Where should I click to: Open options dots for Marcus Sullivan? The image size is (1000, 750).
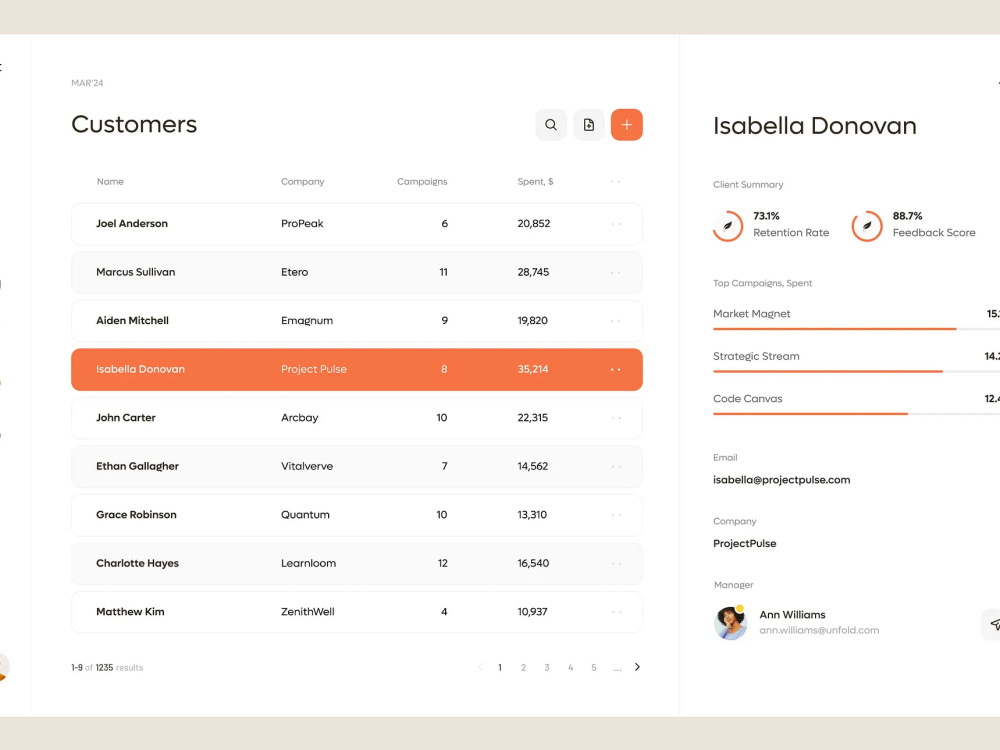click(615, 272)
